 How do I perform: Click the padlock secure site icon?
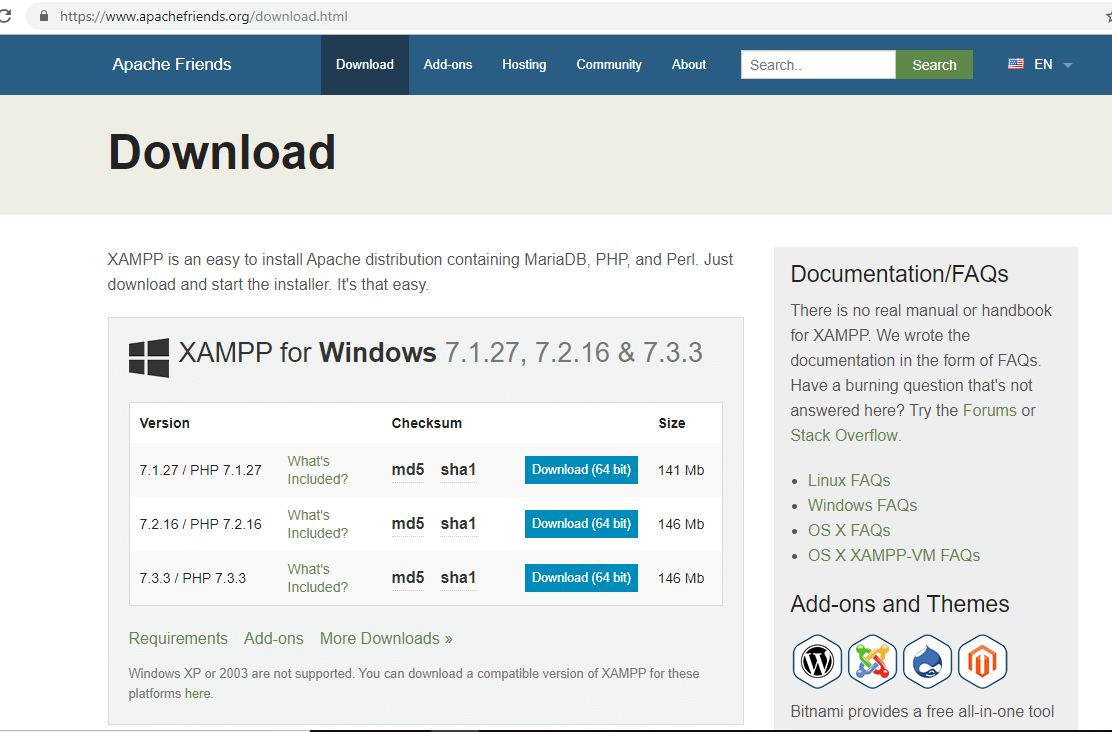tap(43, 17)
